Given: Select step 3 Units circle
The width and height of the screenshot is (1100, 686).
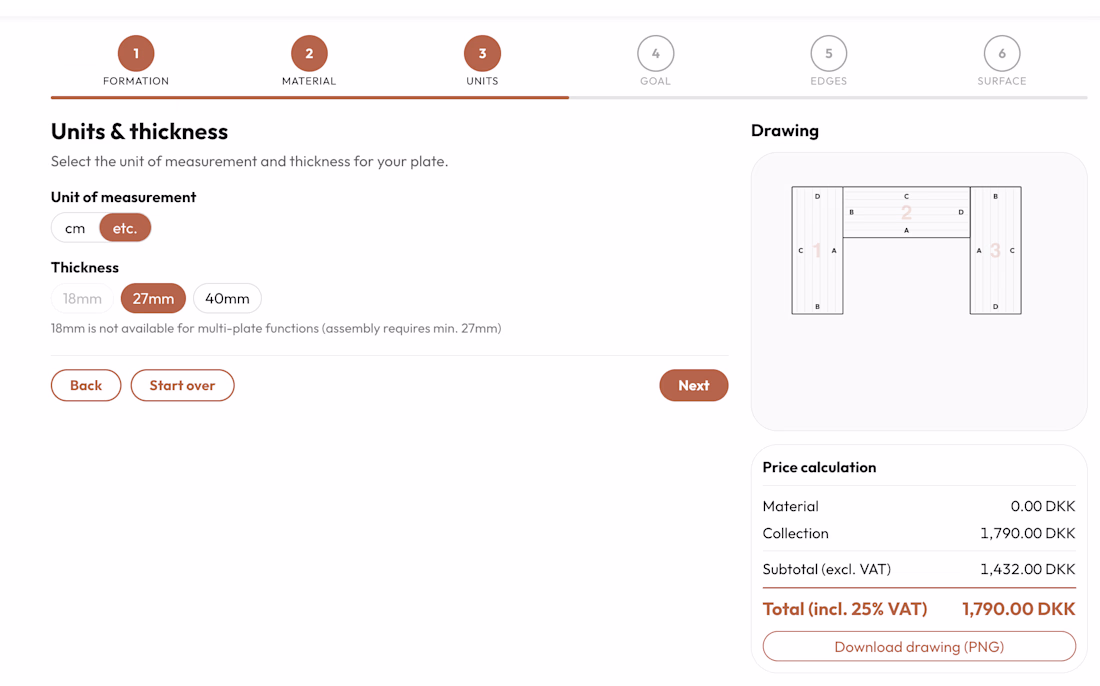Looking at the screenshot, I should coord(483,53).
